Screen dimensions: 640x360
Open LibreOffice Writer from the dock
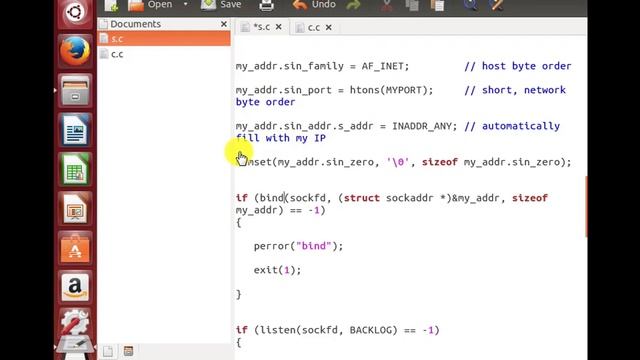point(75,130)
